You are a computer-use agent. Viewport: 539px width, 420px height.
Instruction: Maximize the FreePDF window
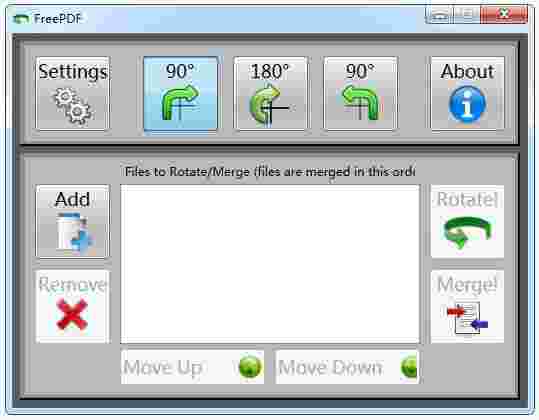point(467,14)
